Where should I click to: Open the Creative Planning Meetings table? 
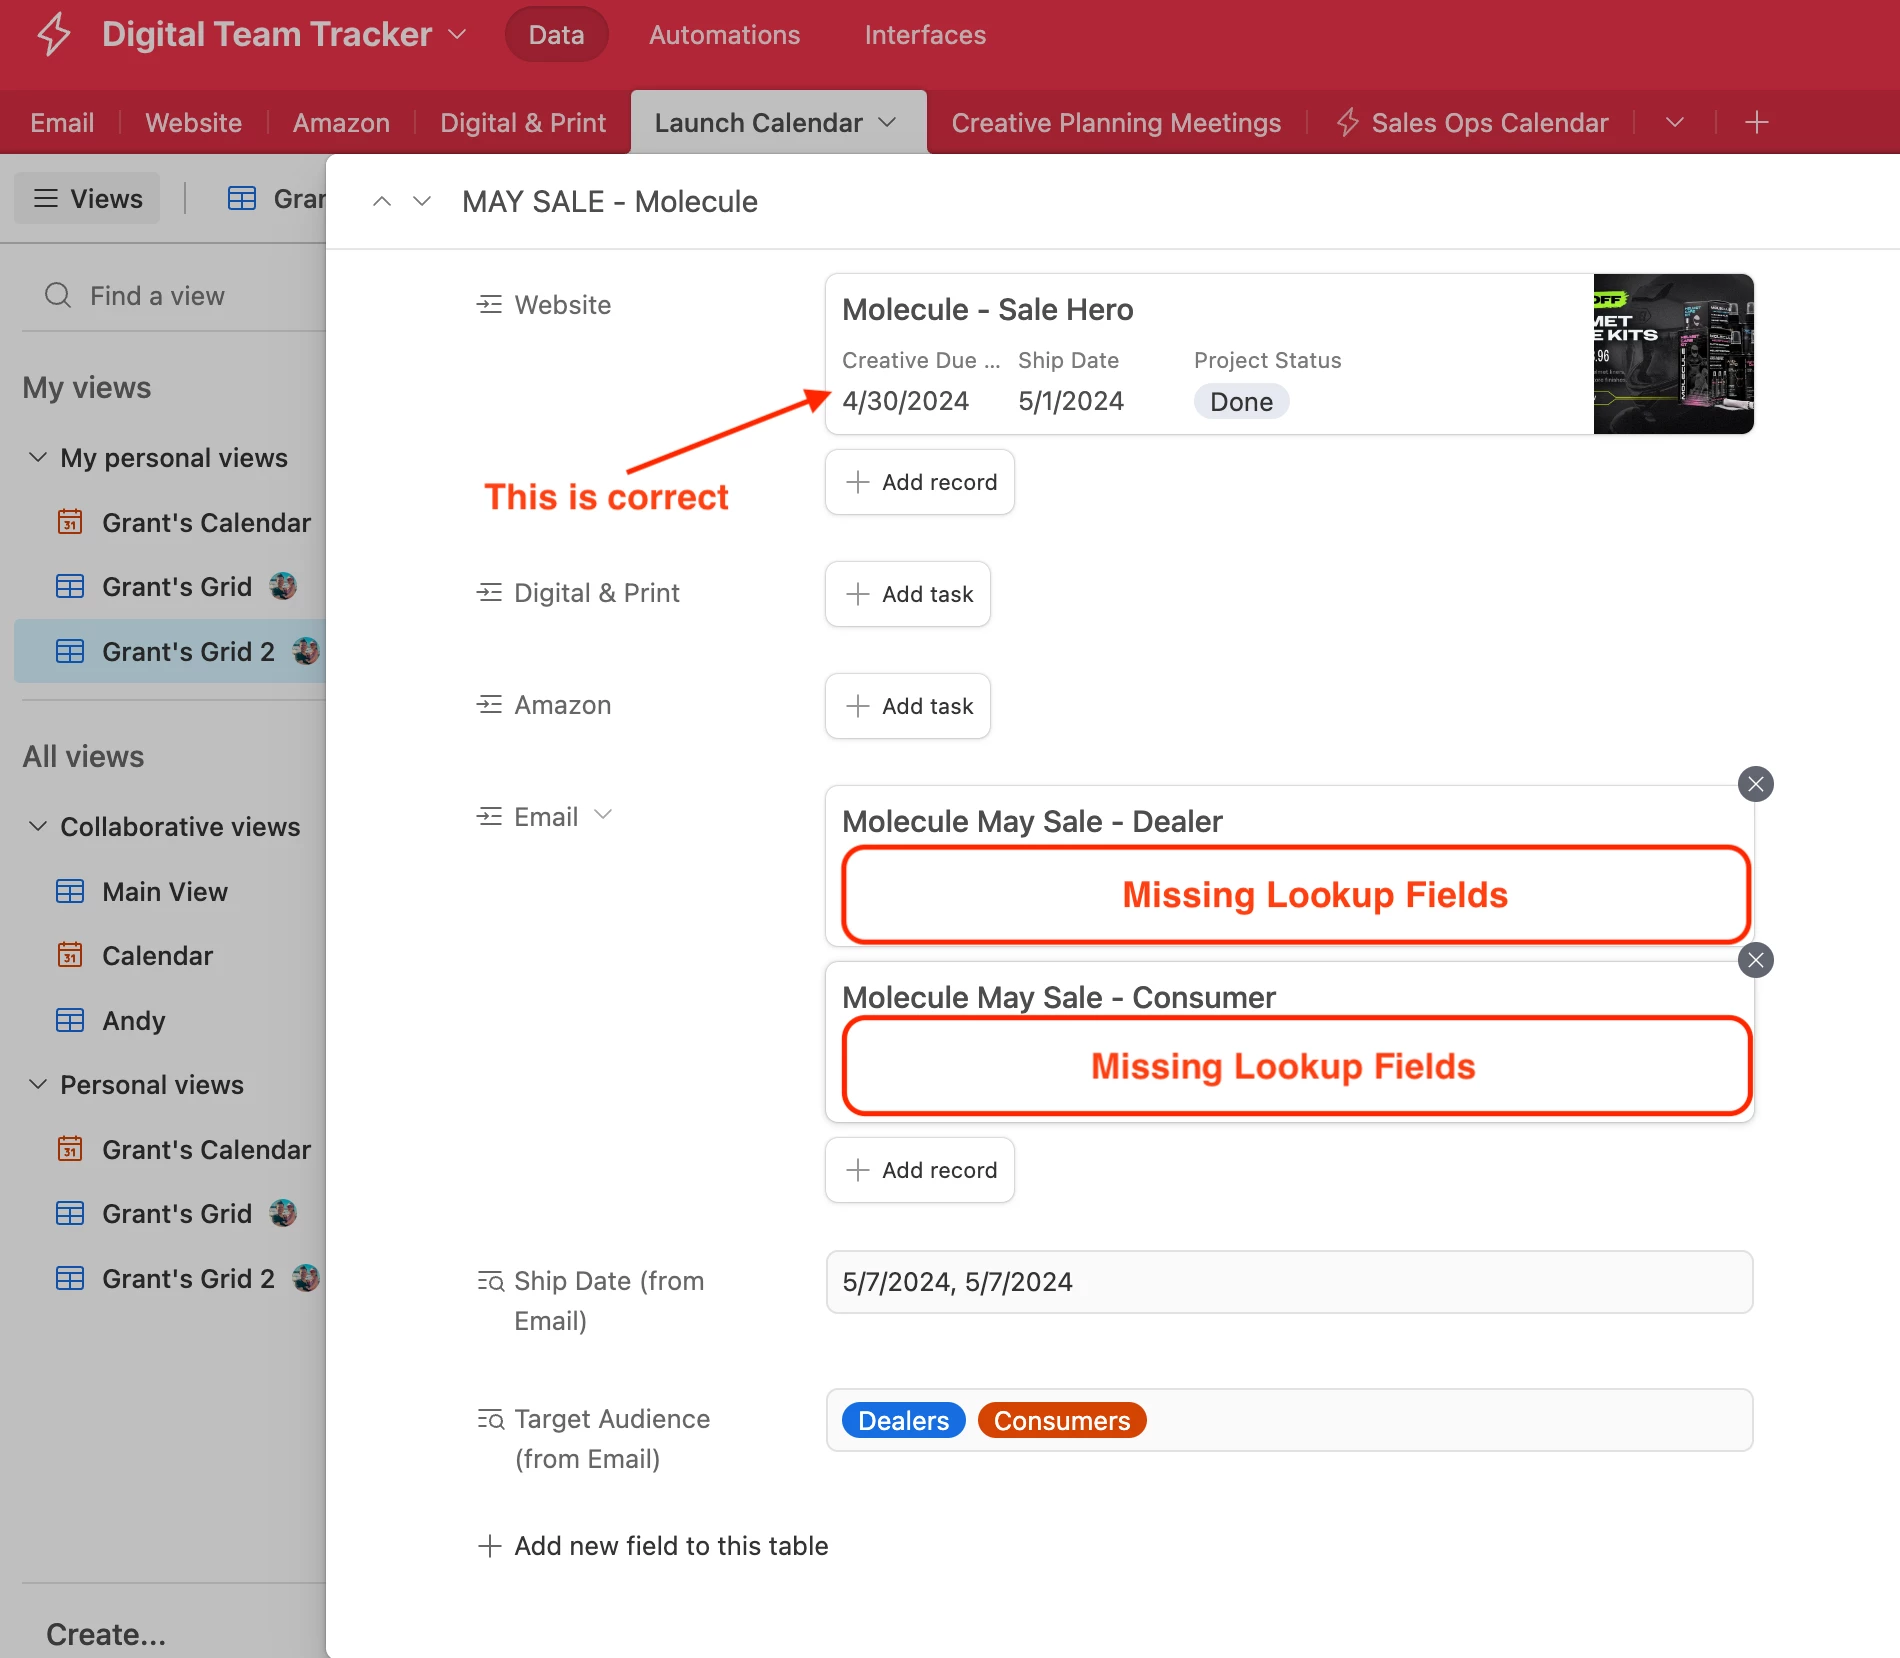click(1116, 122)
